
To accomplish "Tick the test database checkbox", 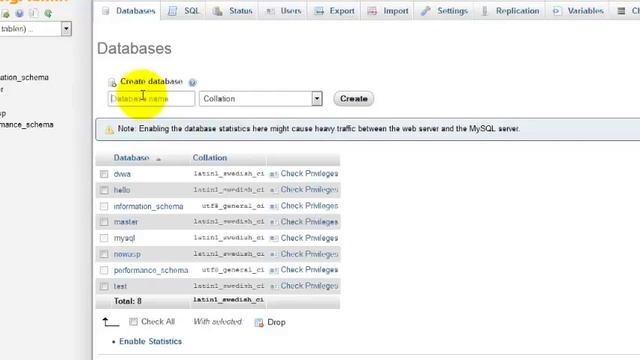I will 104,286.
